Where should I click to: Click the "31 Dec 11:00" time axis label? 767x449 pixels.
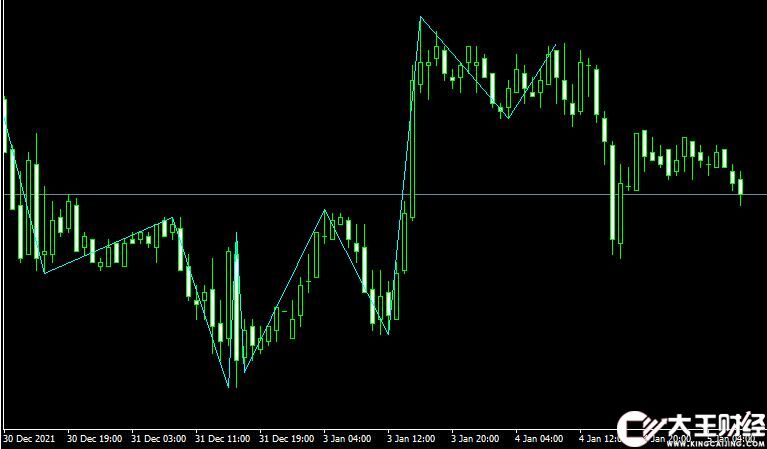coord(223,438)
